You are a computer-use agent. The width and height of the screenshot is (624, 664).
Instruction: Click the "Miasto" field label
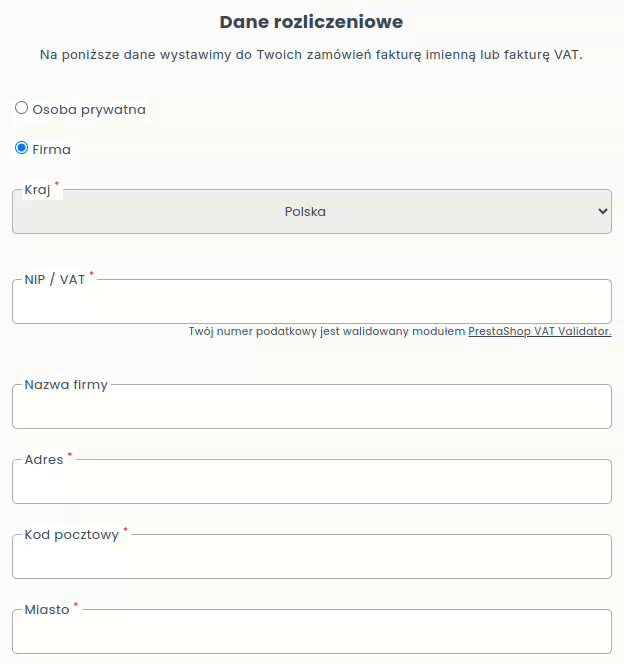pyautogui.click(x=47, y=609)
